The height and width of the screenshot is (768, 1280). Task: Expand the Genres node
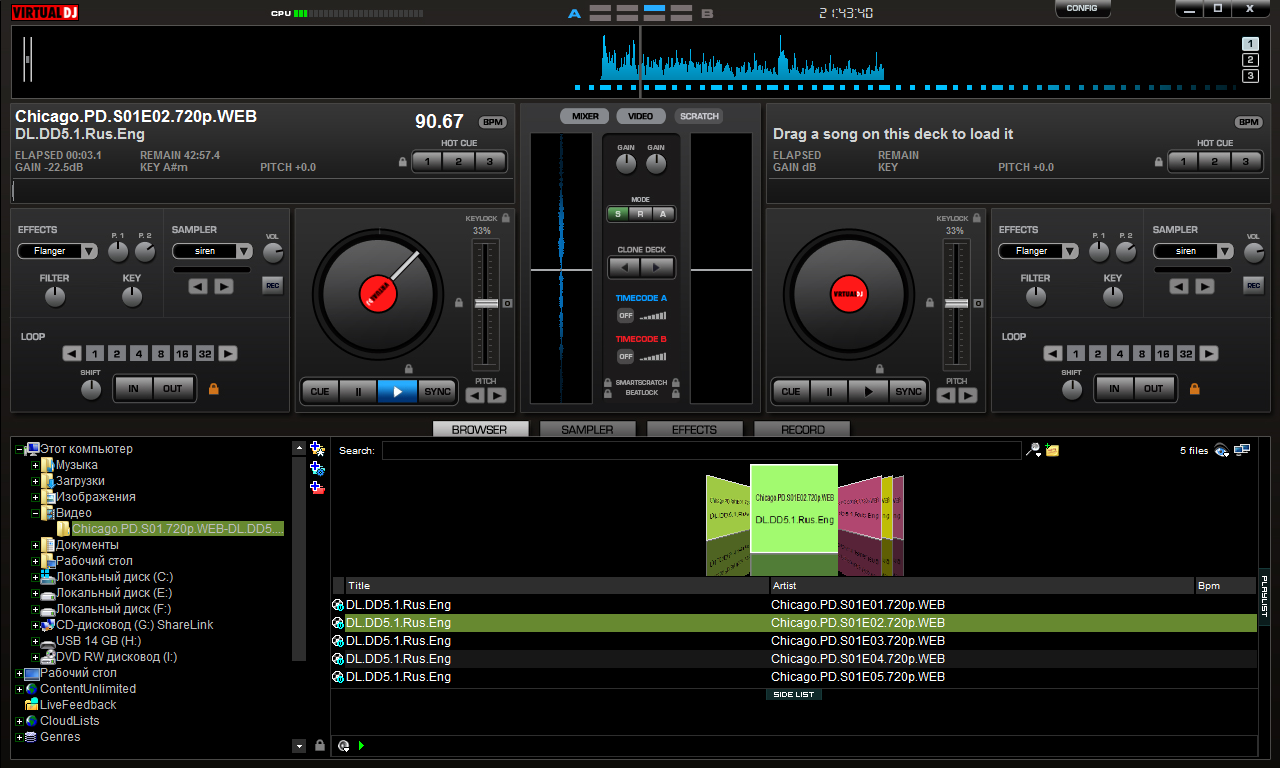[19, 737]
